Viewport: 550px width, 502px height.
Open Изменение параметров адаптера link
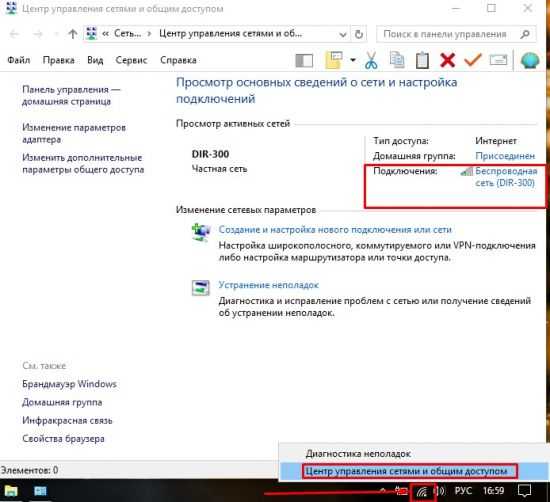74,133
